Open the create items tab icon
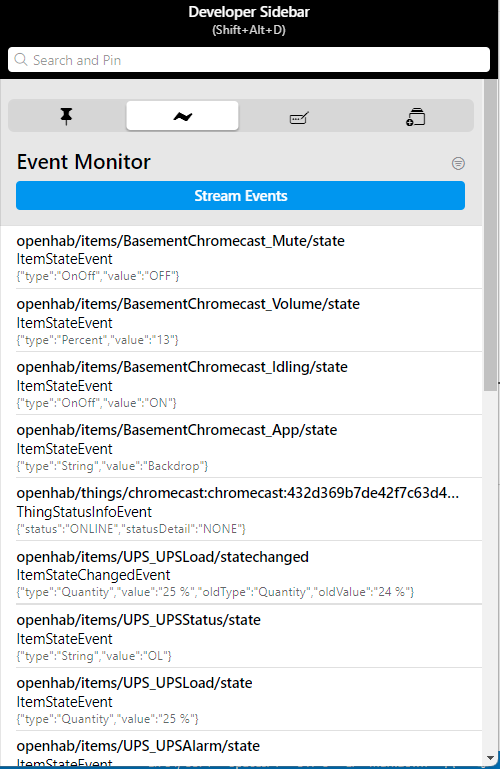This screenshot has width=500, height=769. pos(416,116)
